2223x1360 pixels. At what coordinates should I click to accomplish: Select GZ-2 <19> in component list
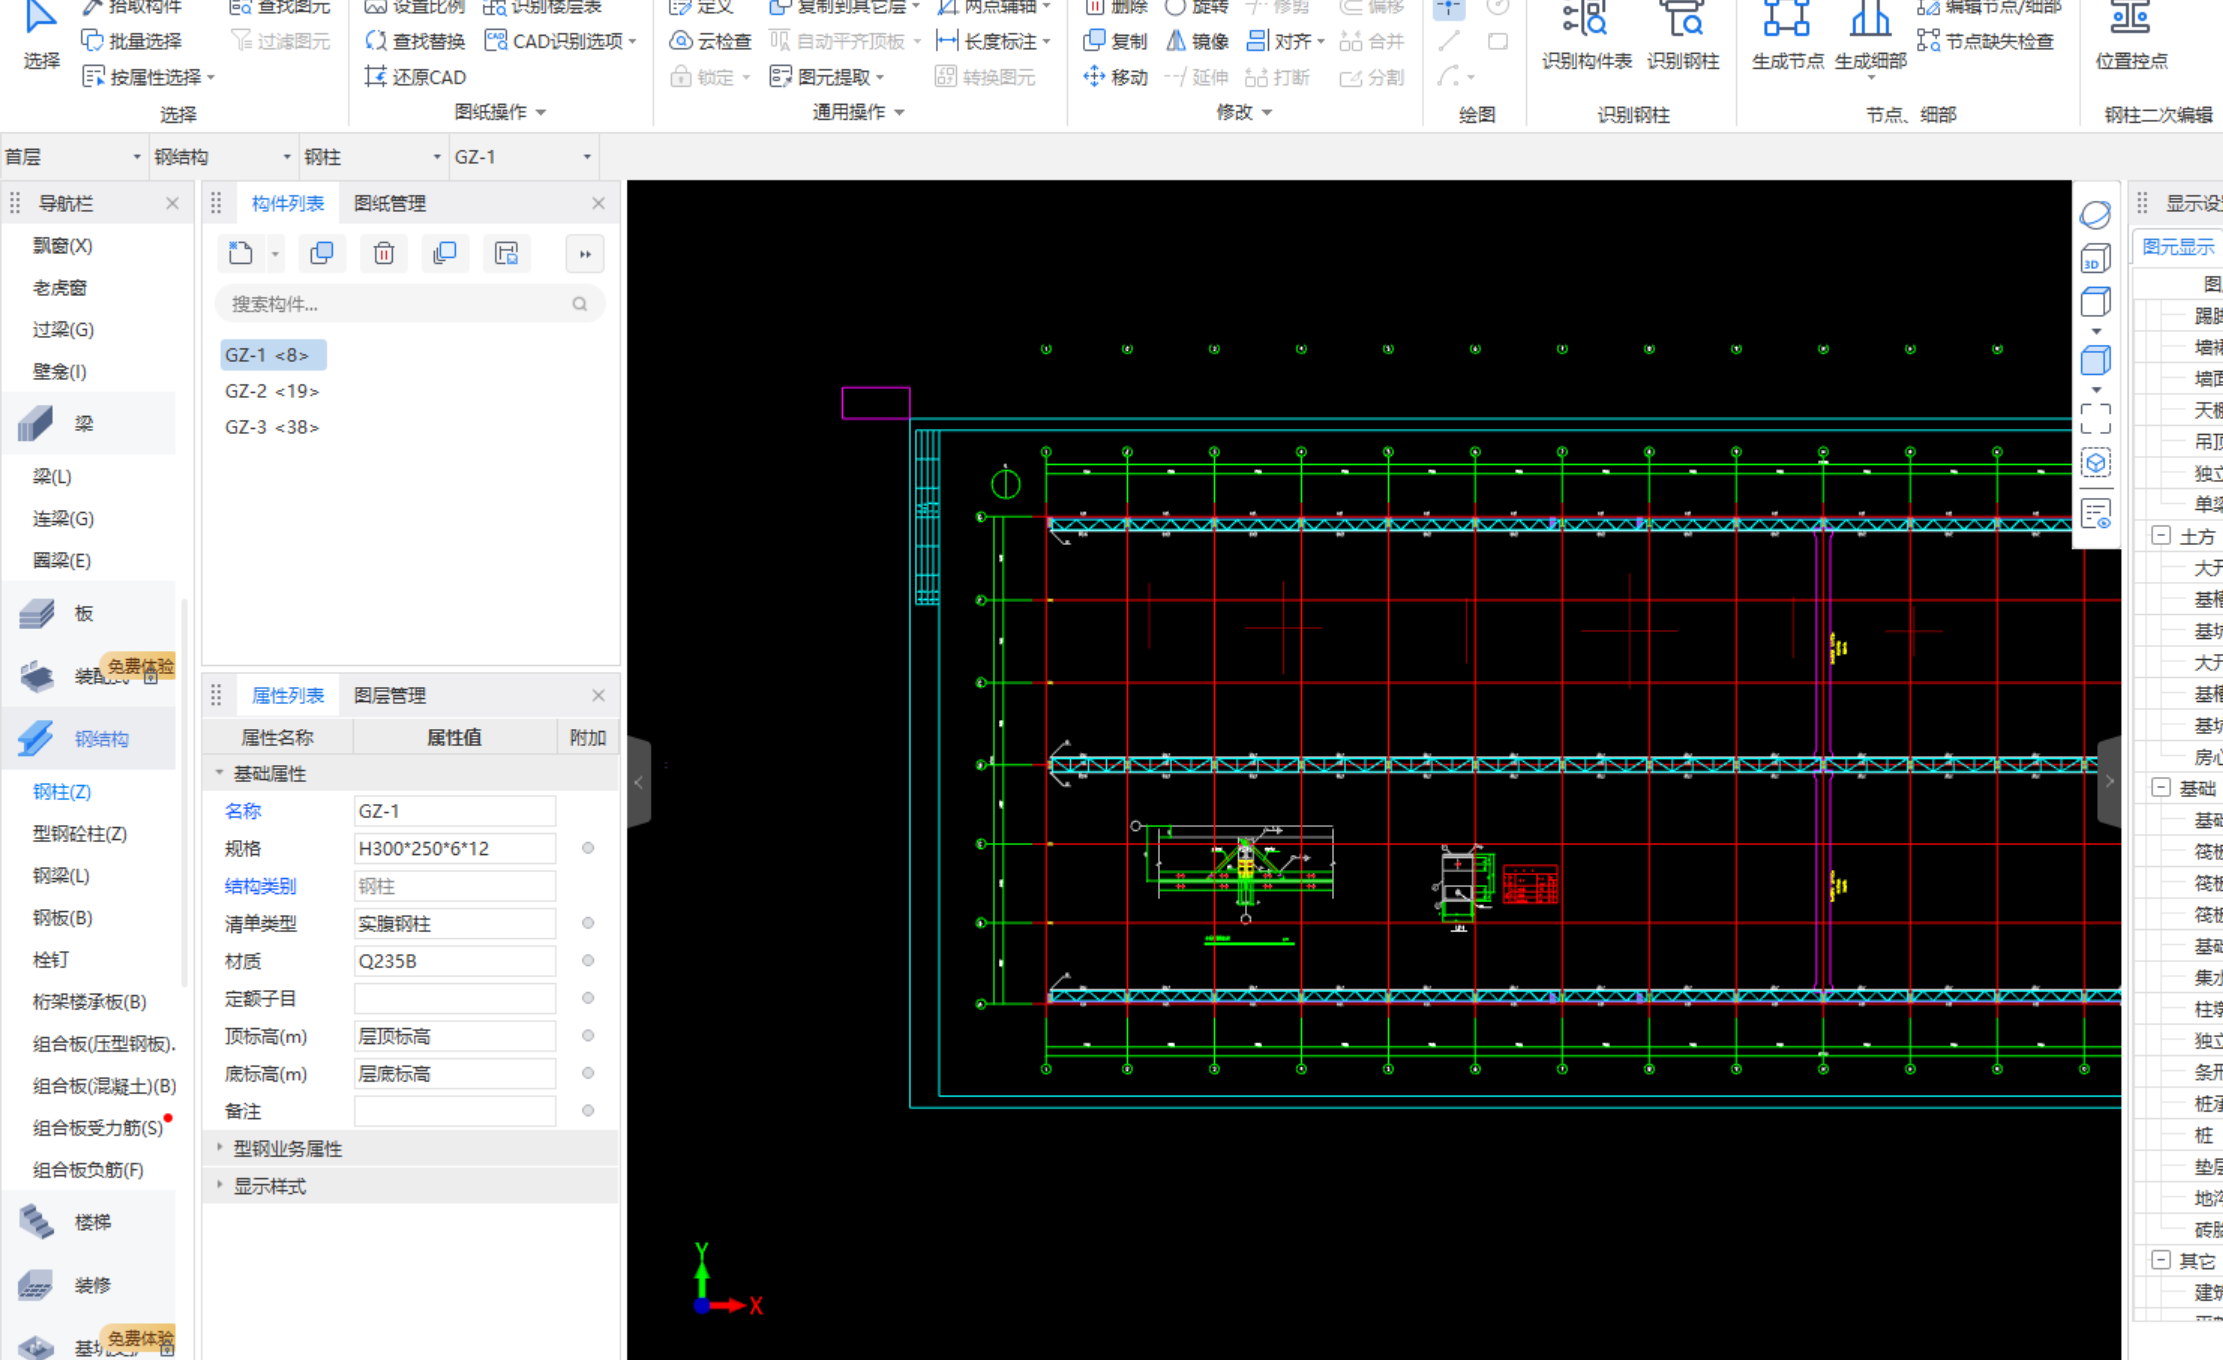point(272,391)
